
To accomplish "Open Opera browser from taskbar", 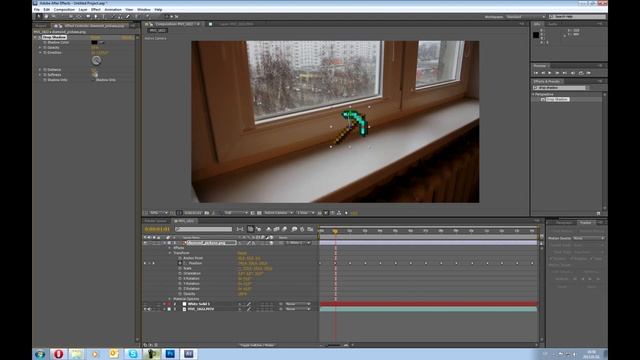I will pos(58,354).
